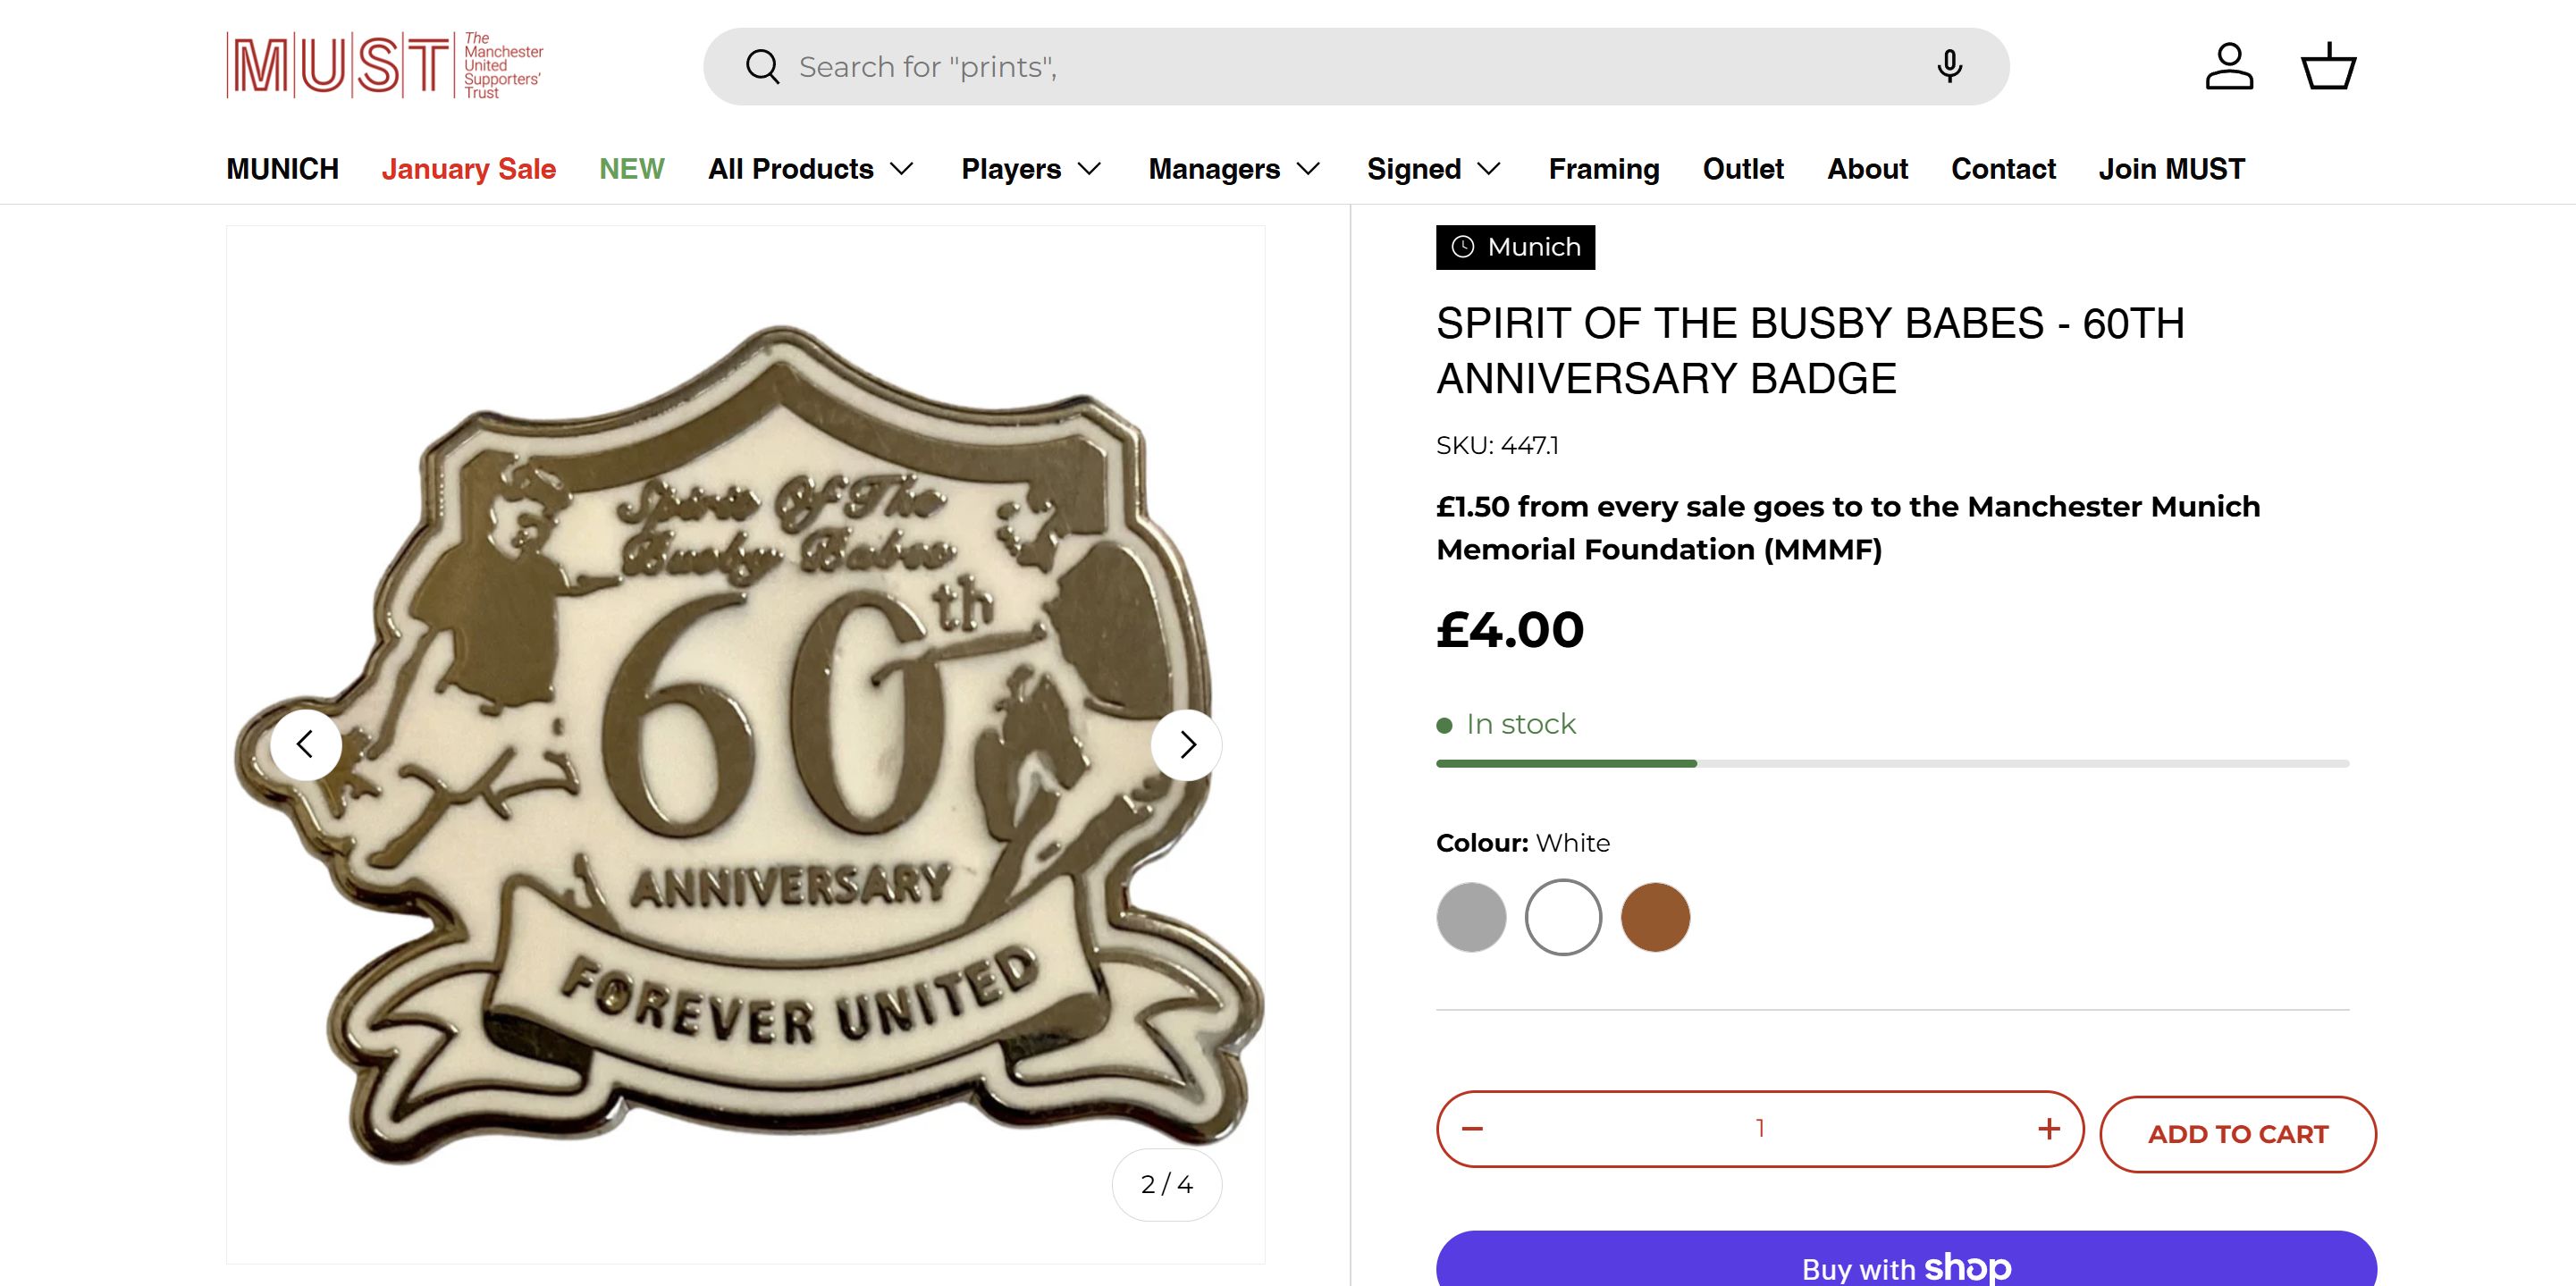Image resolution: width=2576 pixels, height=1286 pixels.
Task: Click the search magnifier icon
Action: coord(762,67)
